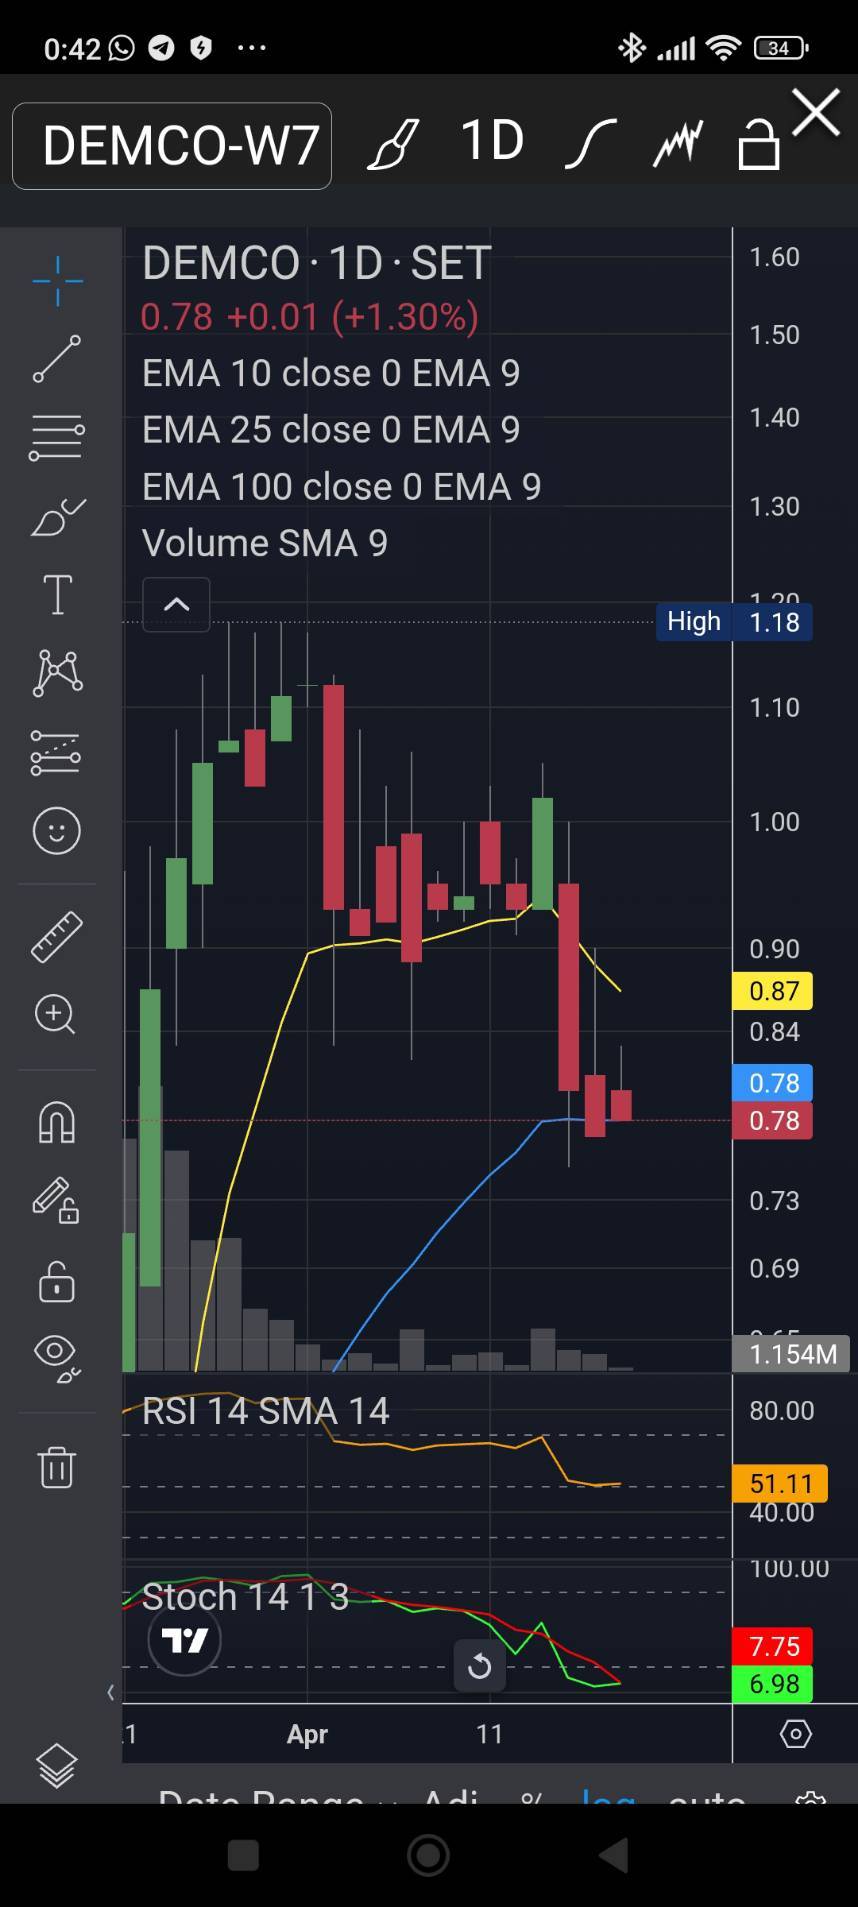Reset chart view with circular arrow

tap(479, 1665)
